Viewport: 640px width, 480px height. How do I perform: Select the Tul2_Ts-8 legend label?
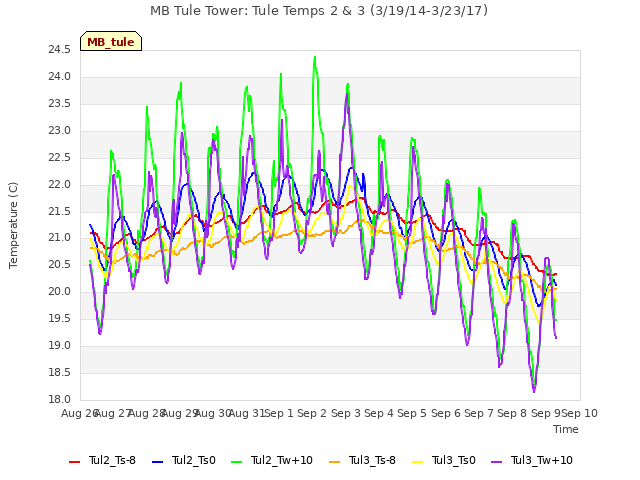point(112,460)
